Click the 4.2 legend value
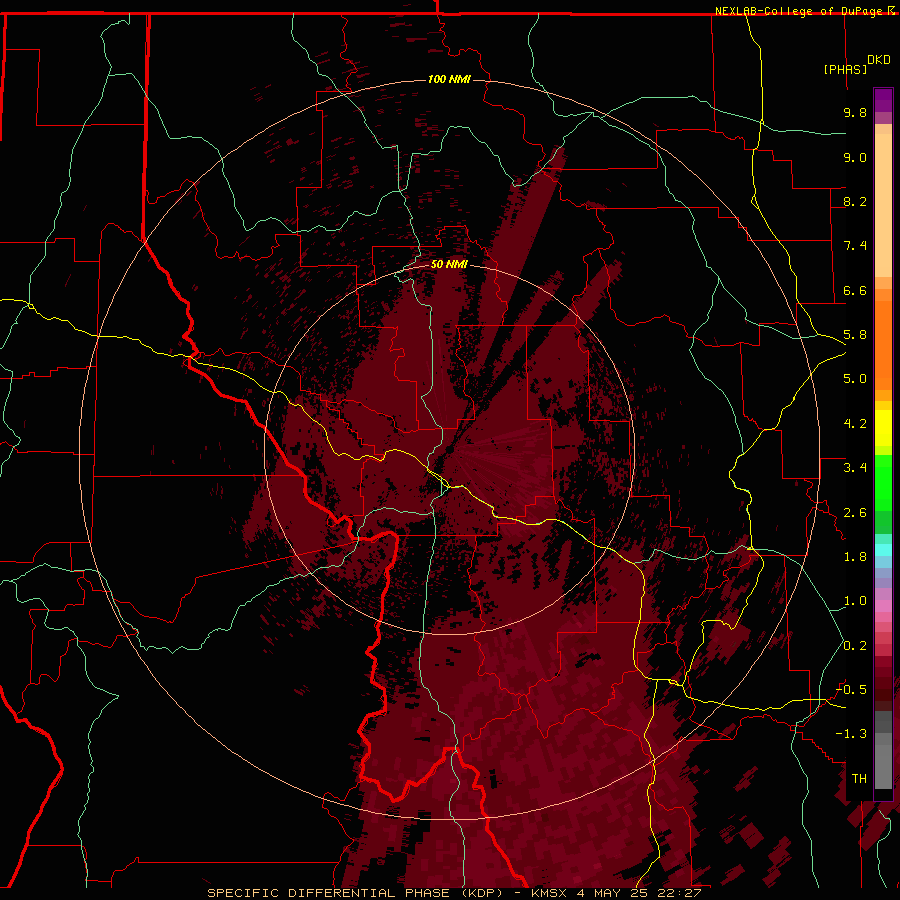The height and width of the screenshot is (900, 900). pyautogui.click(x=855, y=424)
